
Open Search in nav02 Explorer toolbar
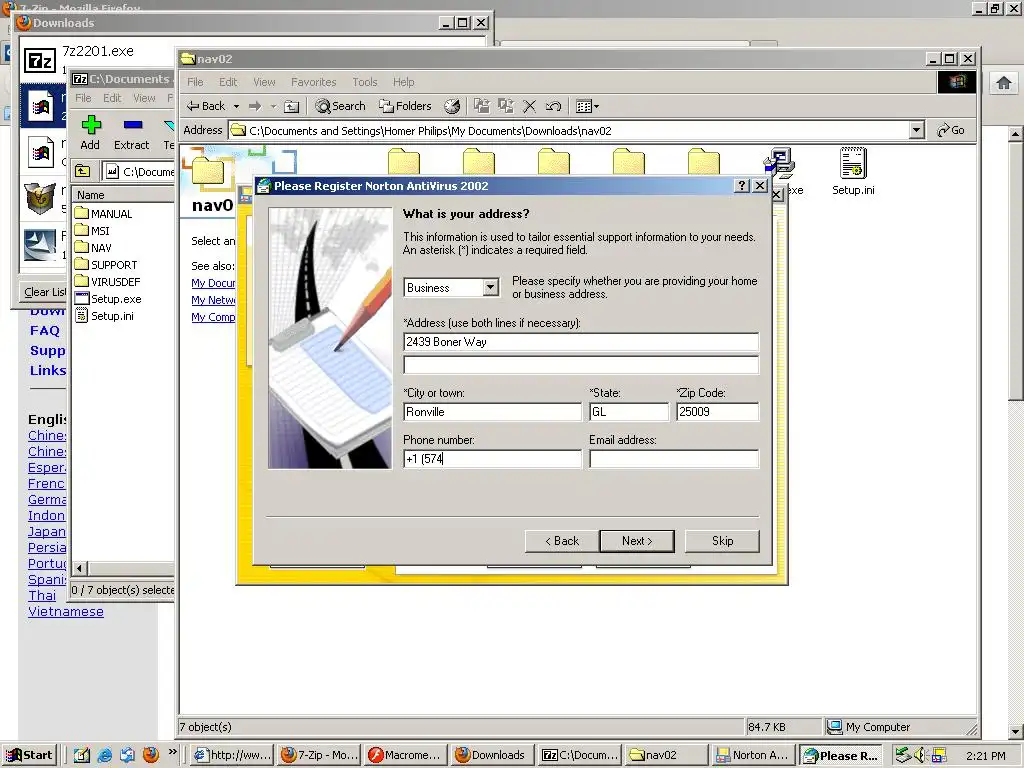pos(340,106)
